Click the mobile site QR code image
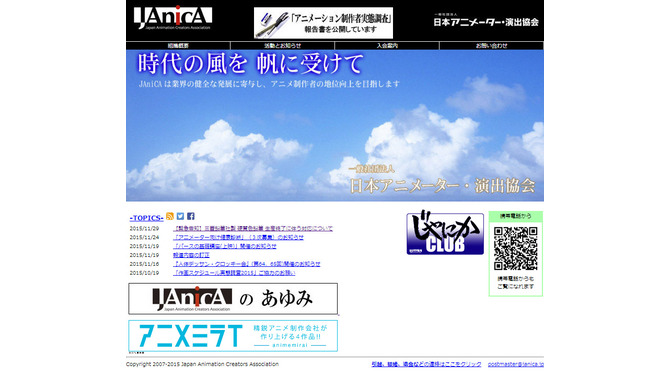 point(516,248)
